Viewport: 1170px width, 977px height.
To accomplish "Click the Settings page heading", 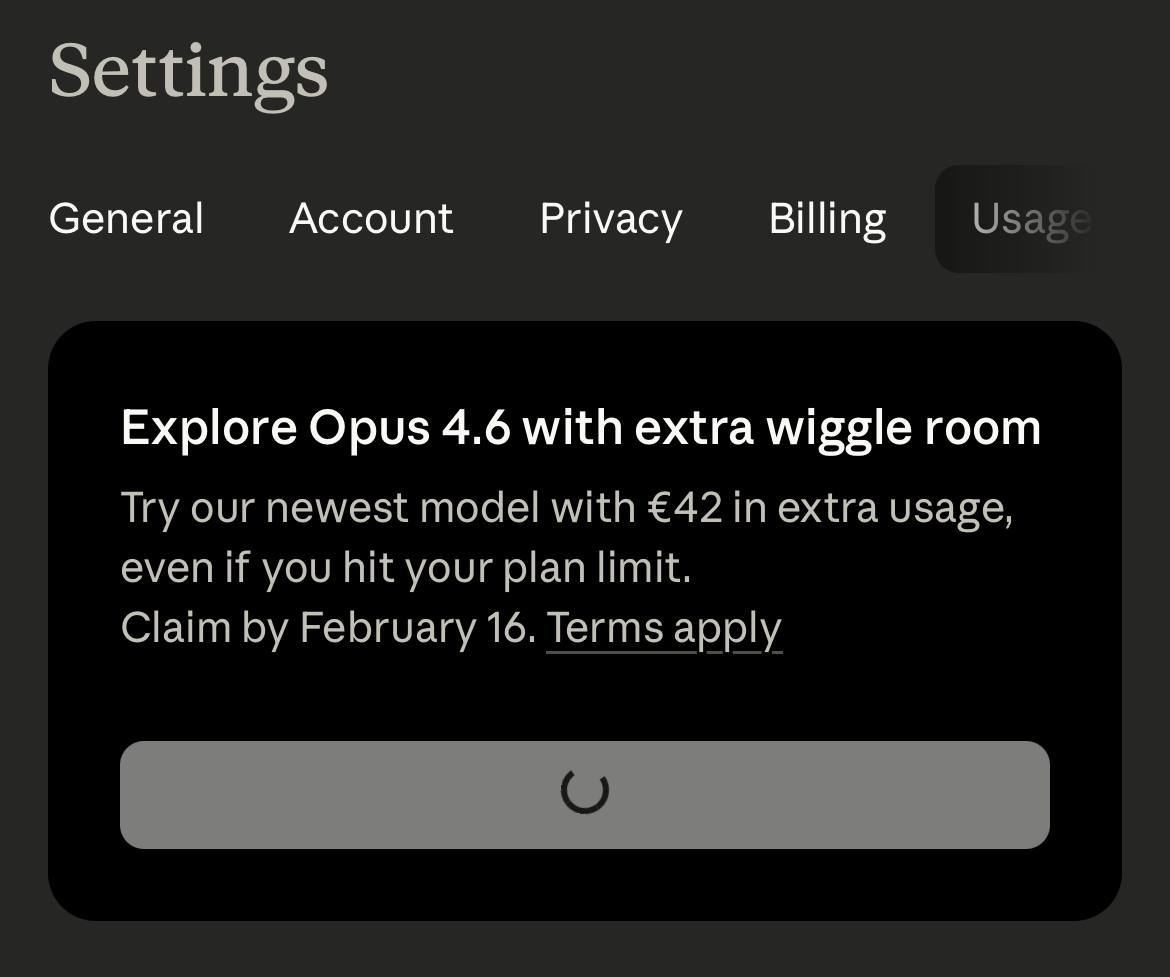I will click(188, 71).
